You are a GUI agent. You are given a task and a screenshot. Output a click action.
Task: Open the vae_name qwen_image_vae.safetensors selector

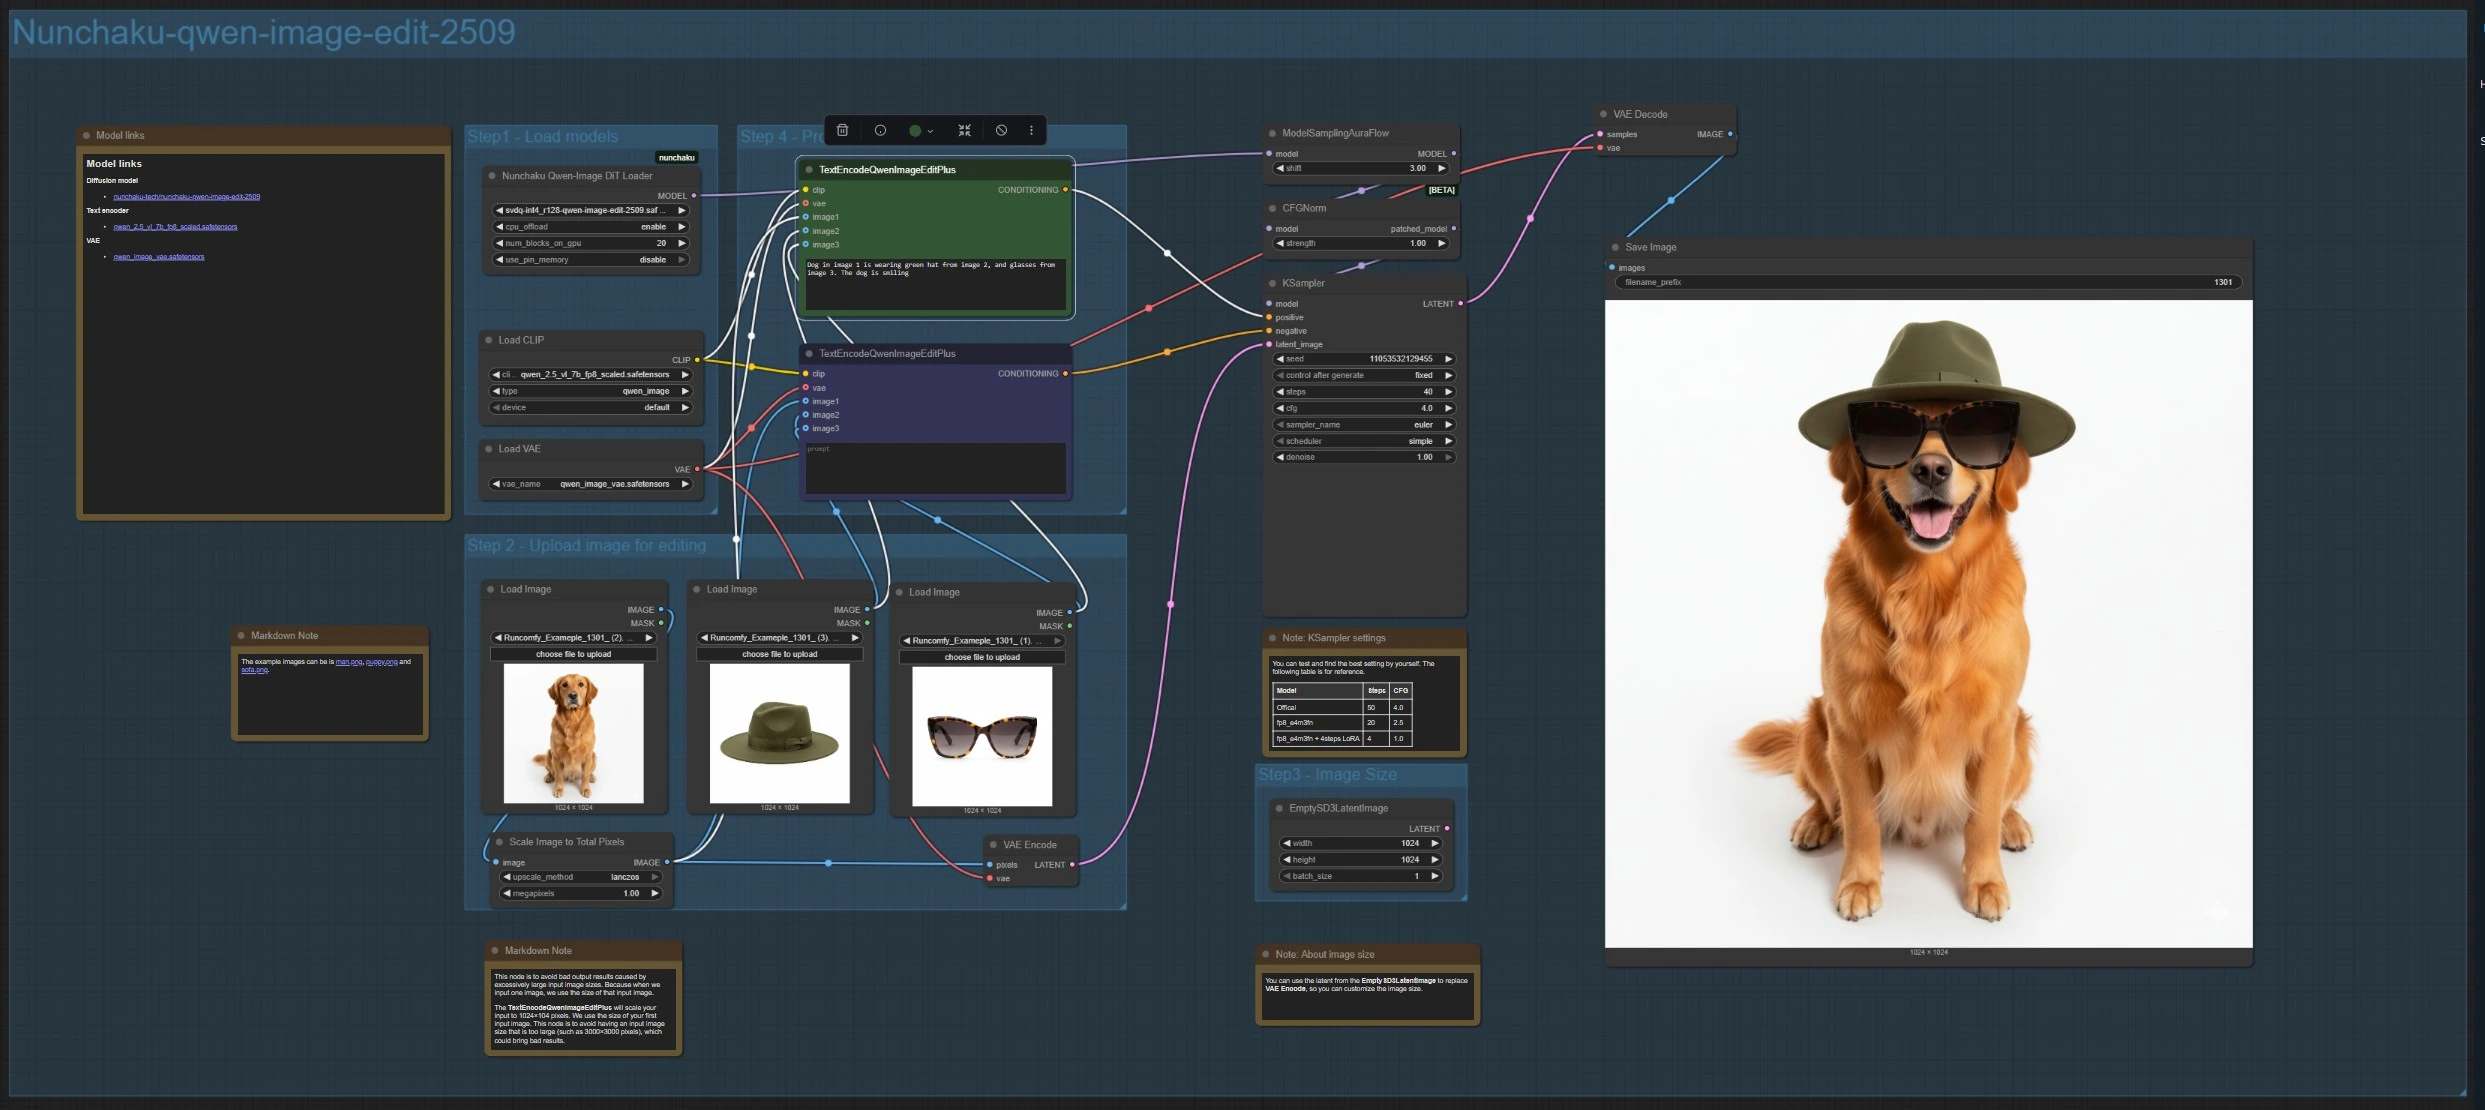pos(591,484)
